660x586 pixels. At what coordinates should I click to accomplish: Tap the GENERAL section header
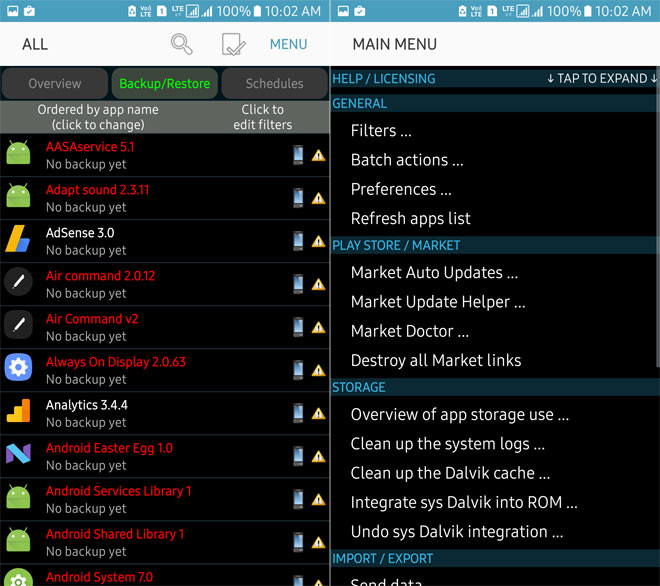pyautogui.click(x=494, y=104)
